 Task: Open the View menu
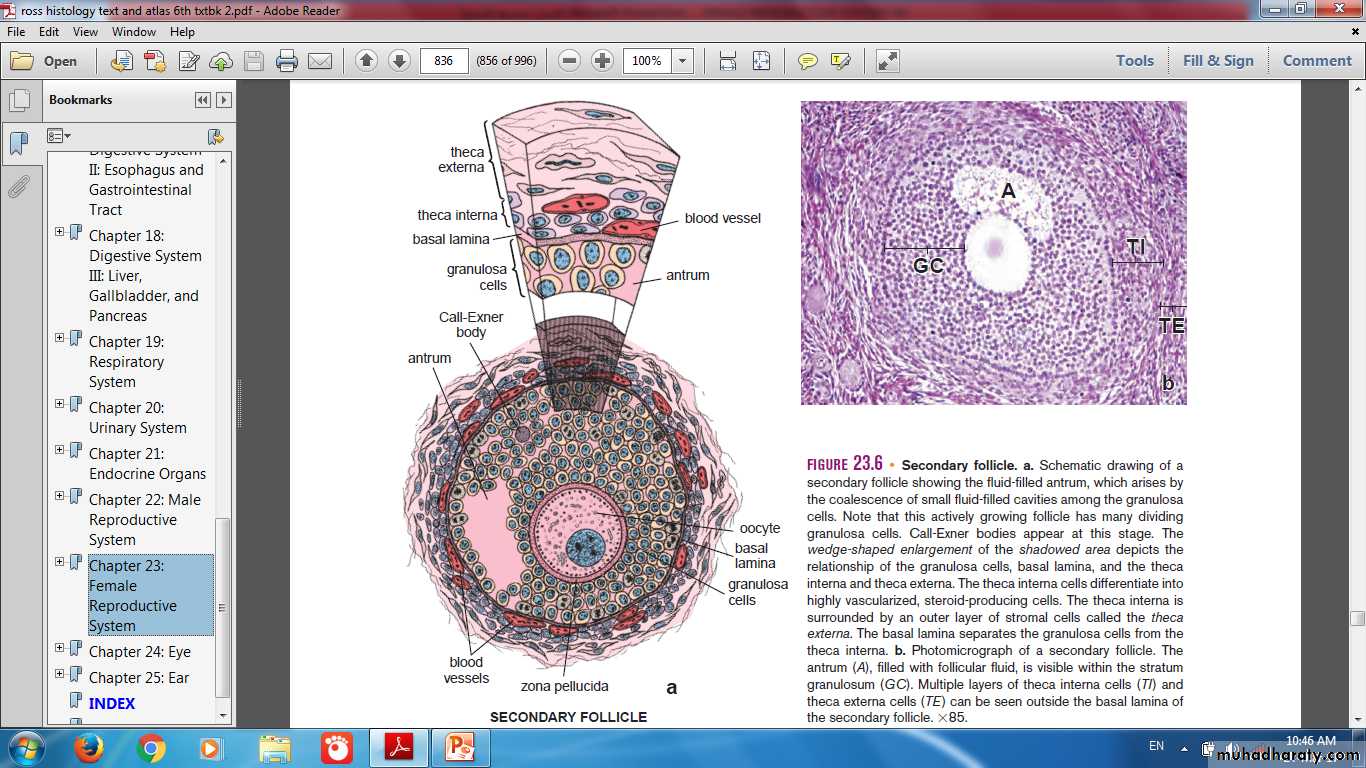click(85, 32)
